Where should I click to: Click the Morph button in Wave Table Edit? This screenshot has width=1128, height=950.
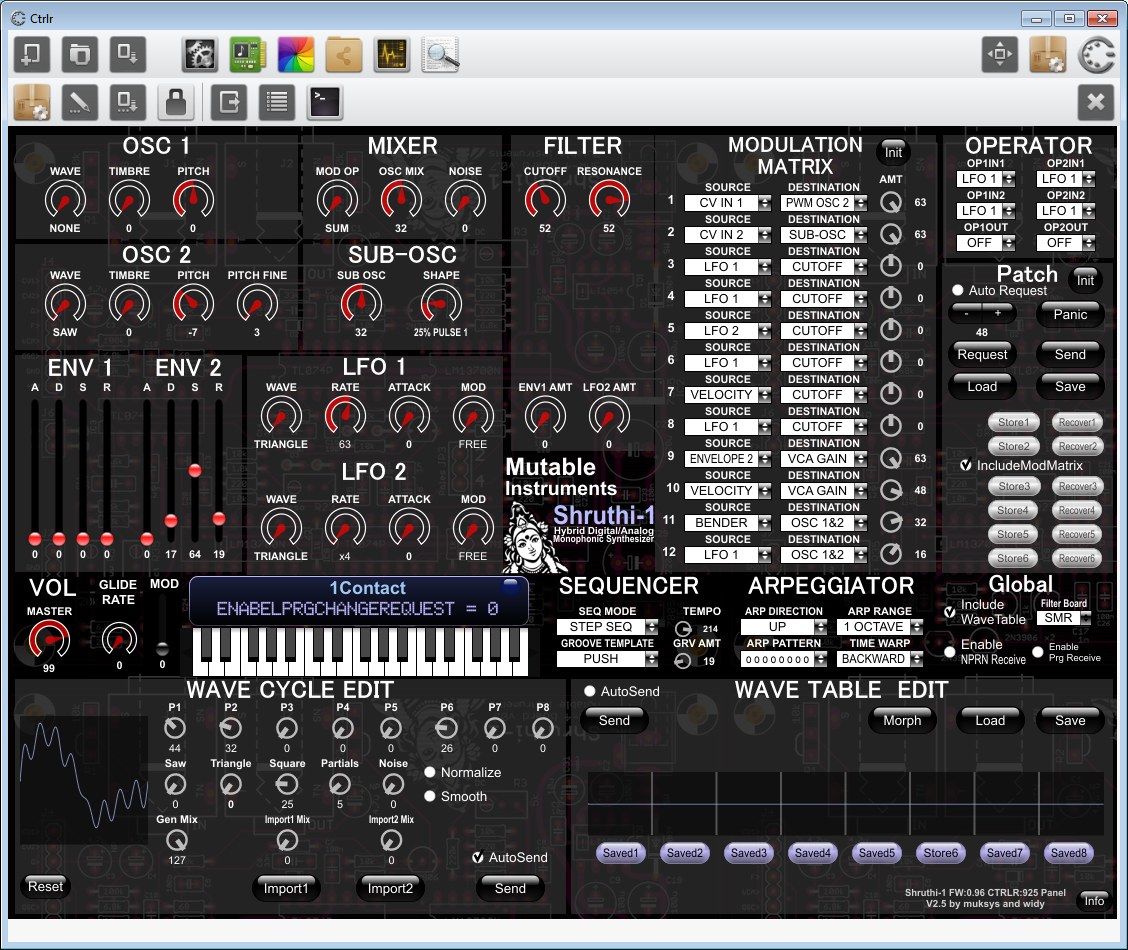pos(902,720)
